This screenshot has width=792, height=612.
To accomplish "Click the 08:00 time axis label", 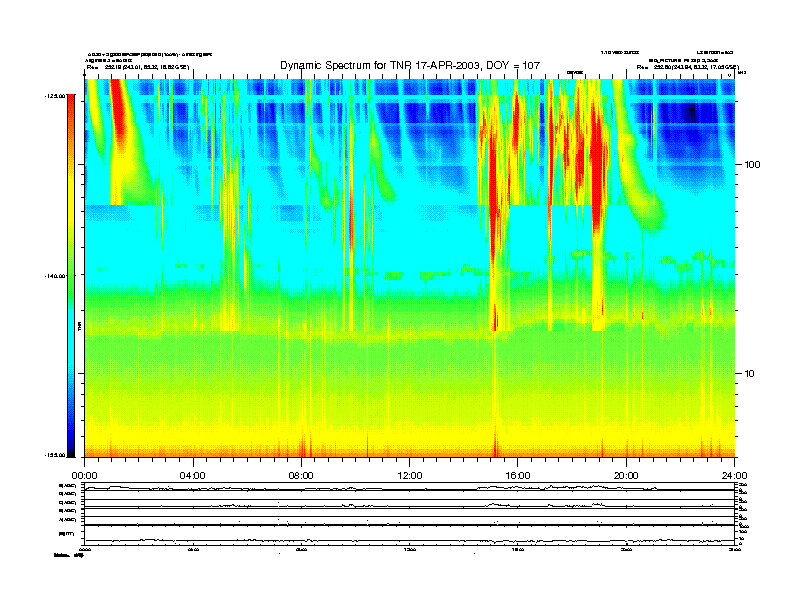I will pos(301,475).
